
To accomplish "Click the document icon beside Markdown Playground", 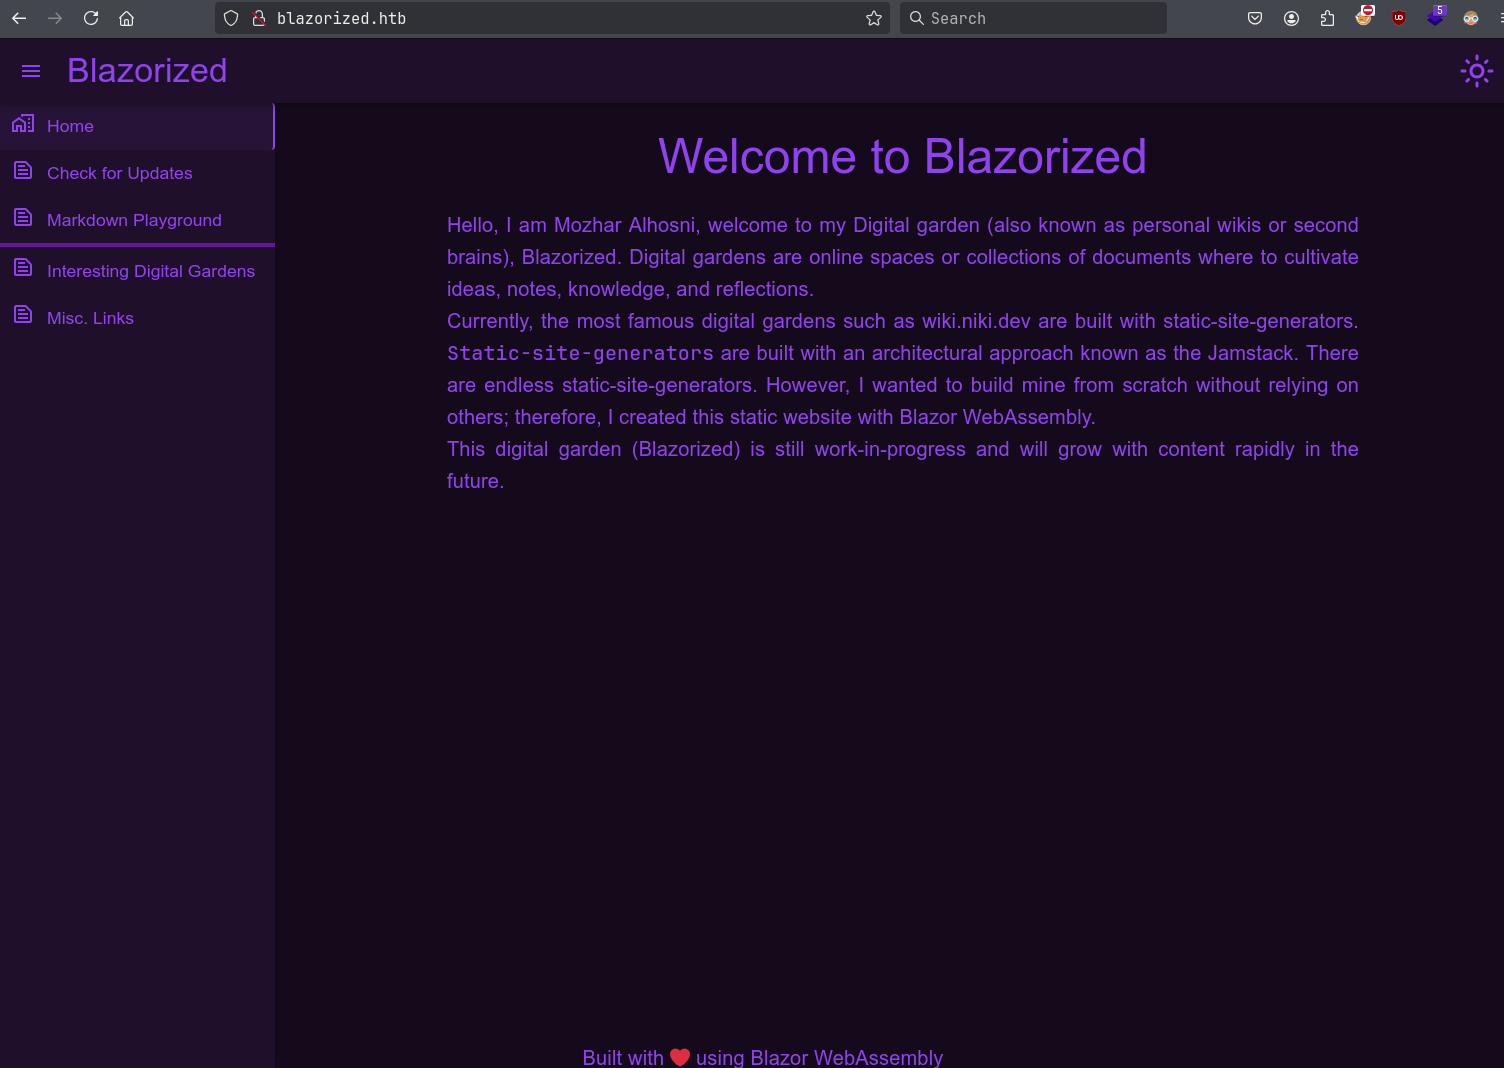I will pyautogui.click(x=23, y=218).
